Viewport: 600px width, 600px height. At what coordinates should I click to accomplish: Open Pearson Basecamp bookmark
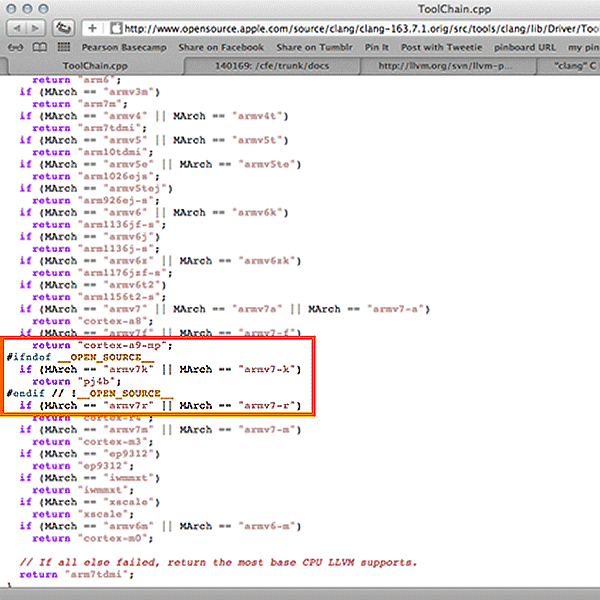pos(124,47)
